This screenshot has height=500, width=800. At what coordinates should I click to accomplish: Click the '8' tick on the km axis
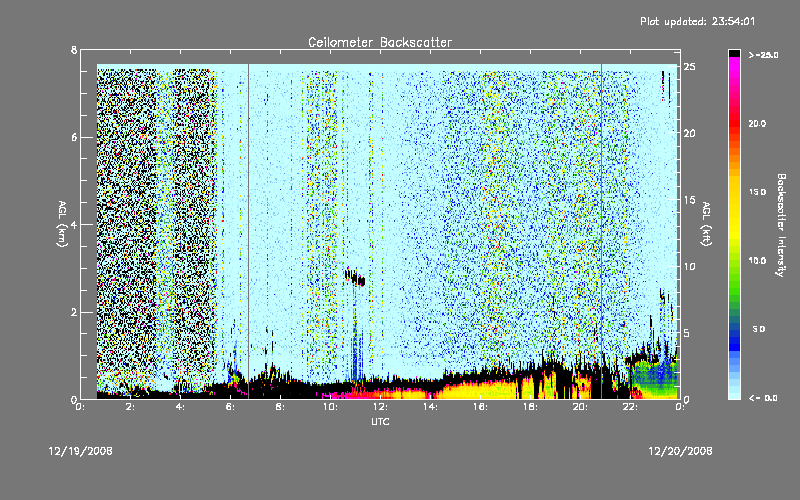(x=74, y=50)
